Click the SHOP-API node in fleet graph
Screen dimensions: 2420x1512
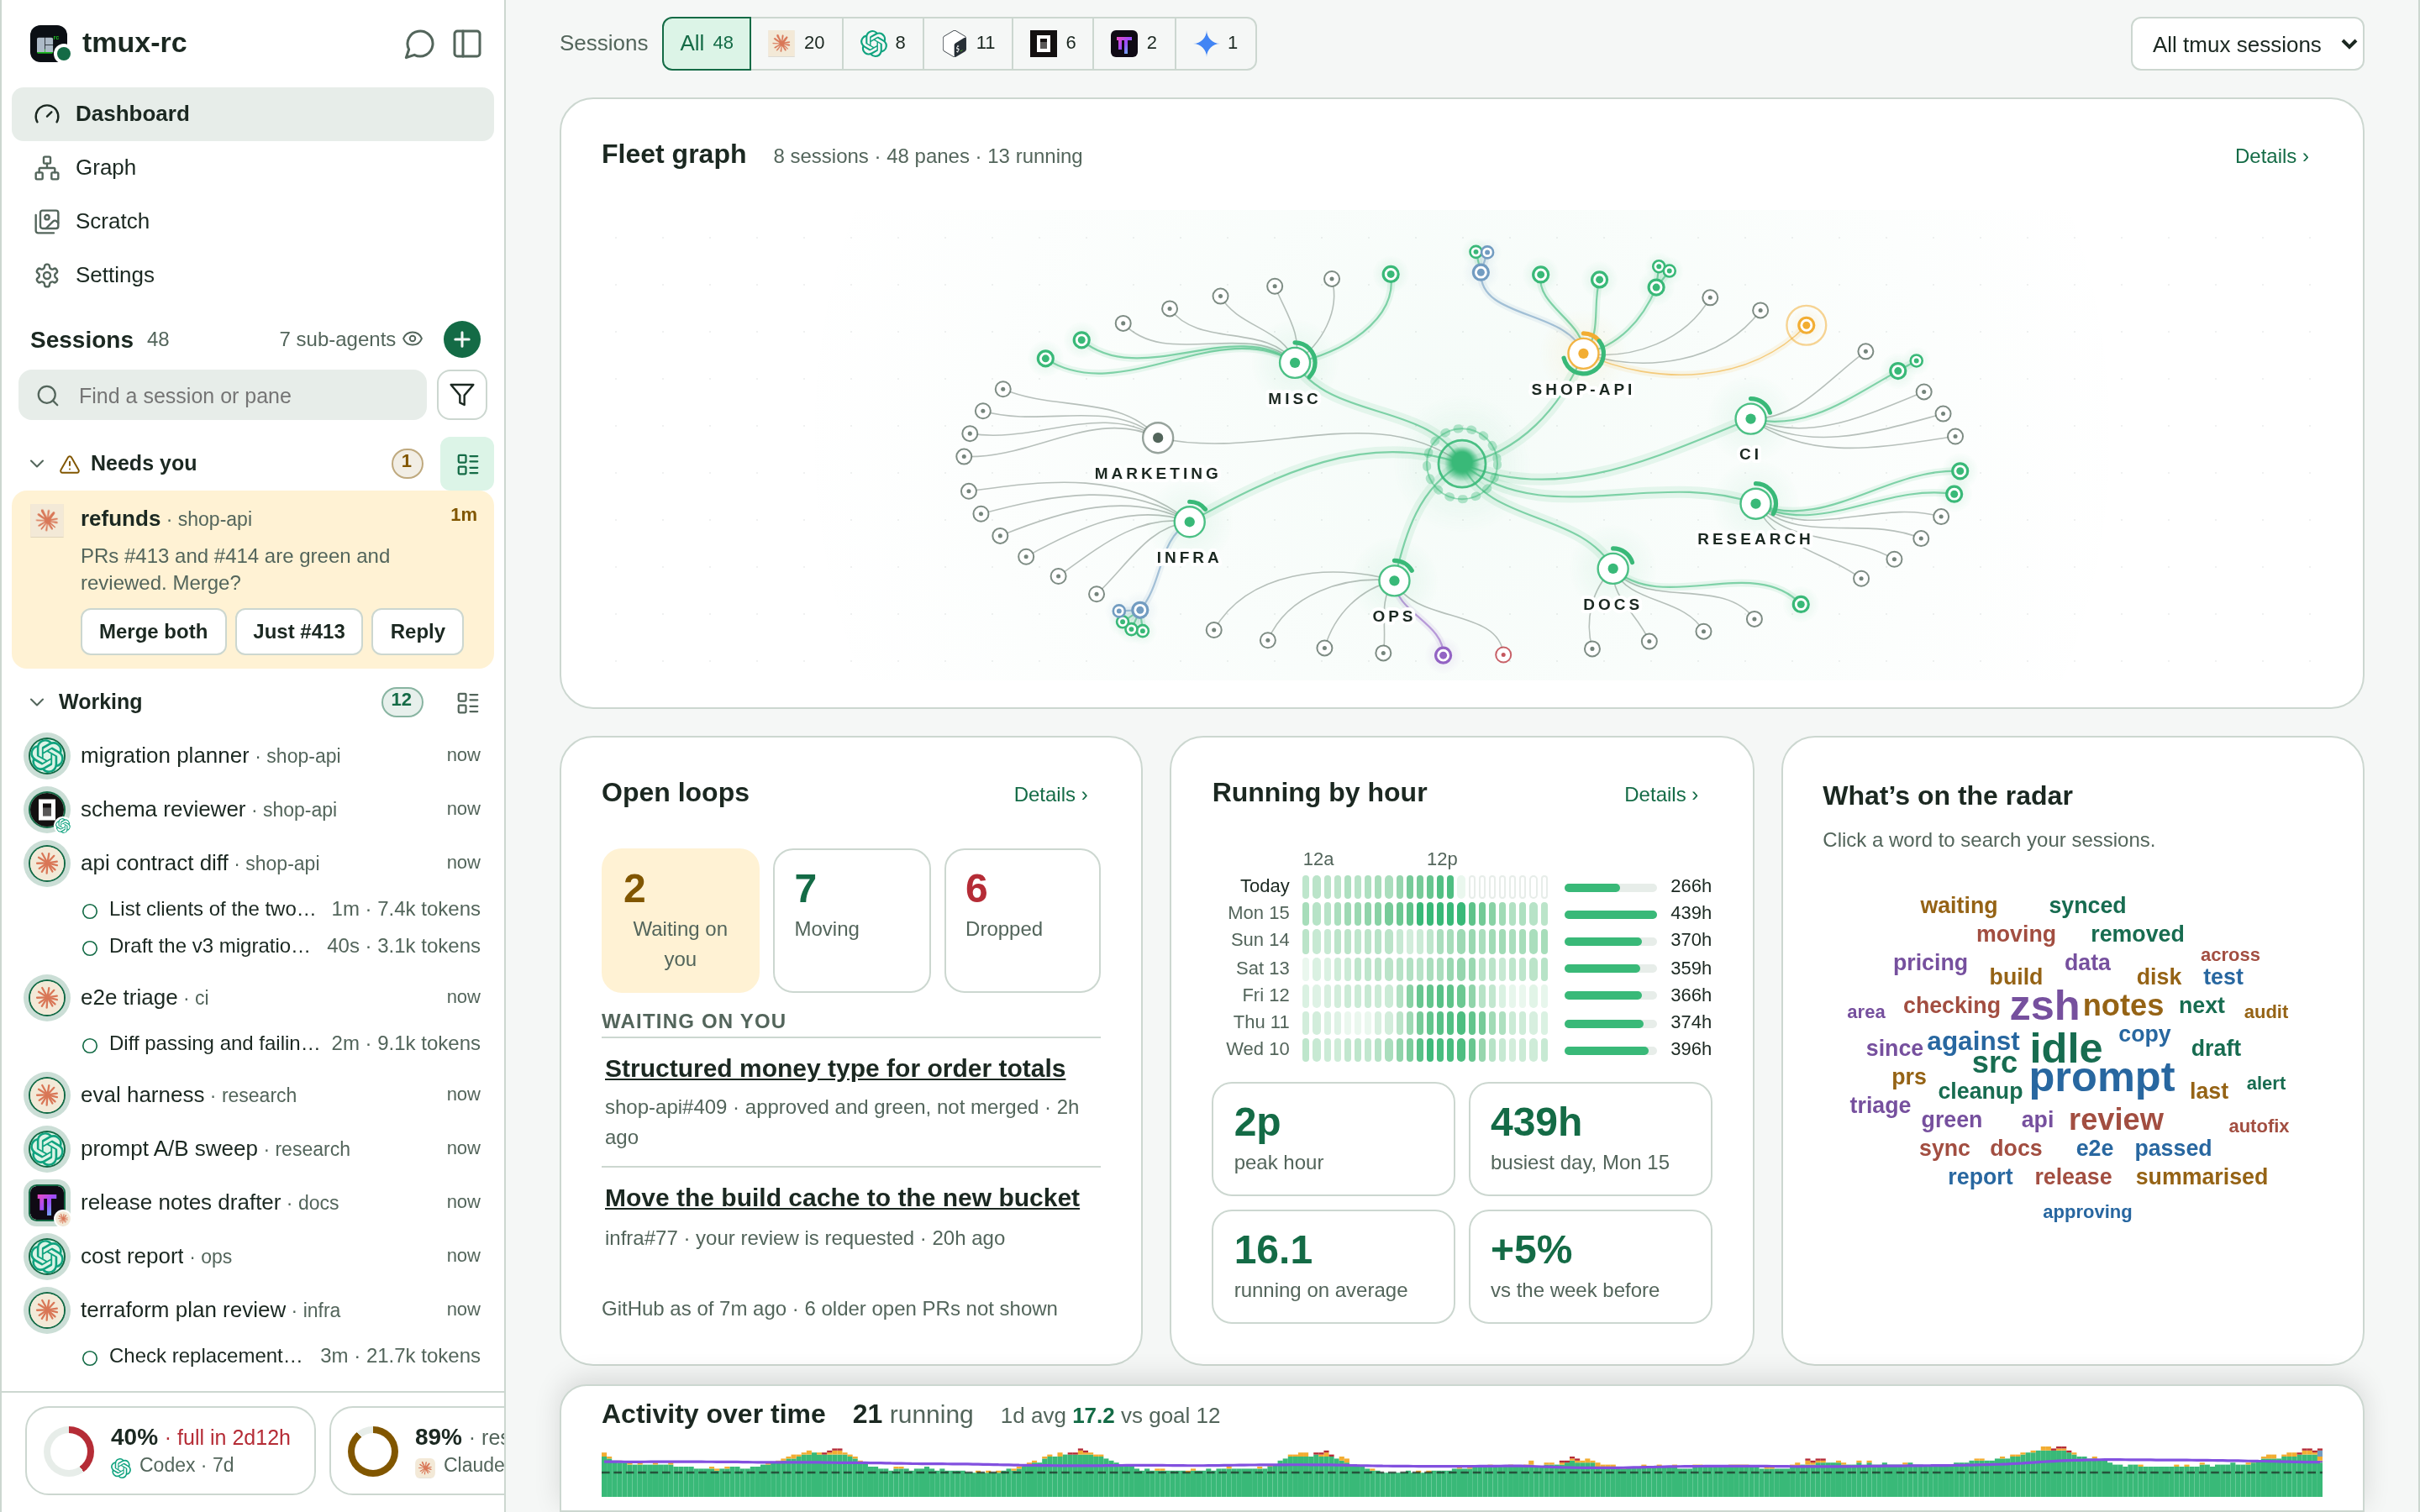click(x=1583, y=354)
